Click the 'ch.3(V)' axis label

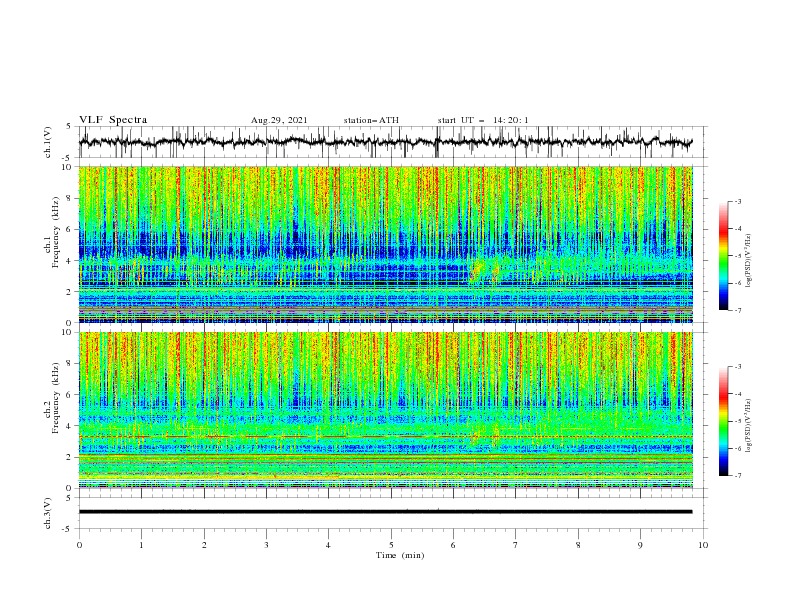coord(48,513)
